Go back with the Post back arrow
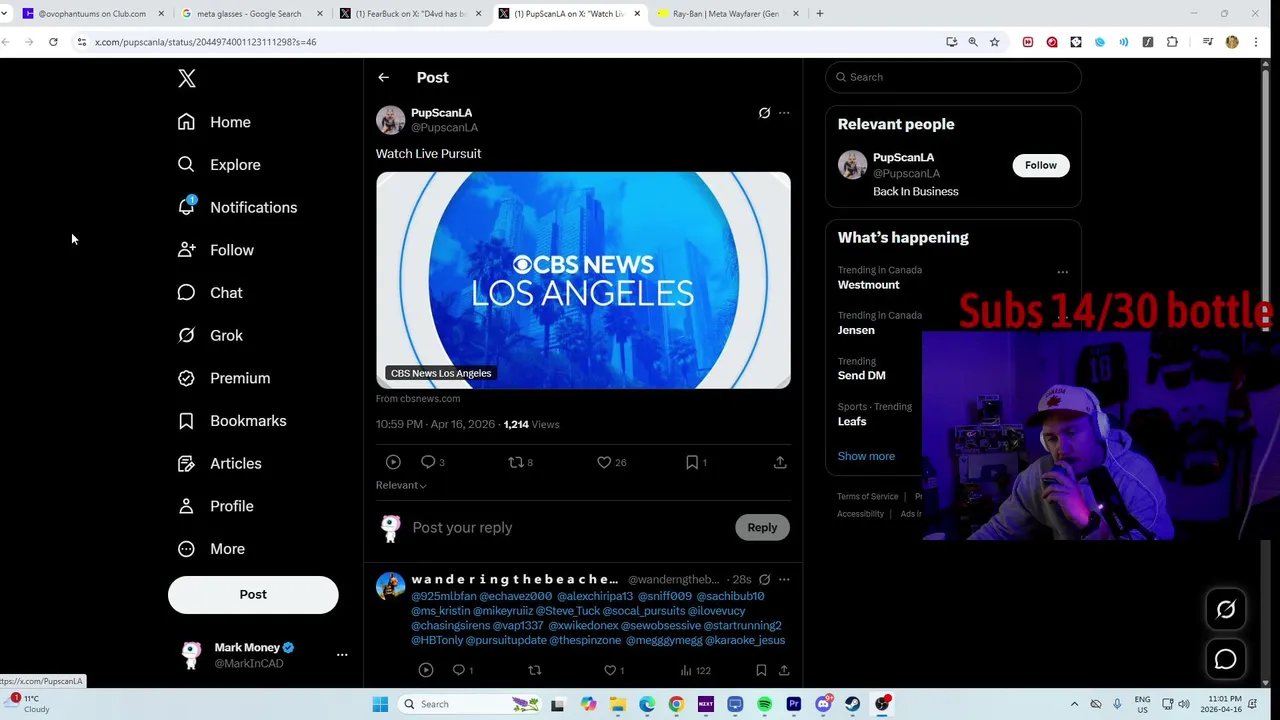The image size is (1280, 720). coord(383,77)
